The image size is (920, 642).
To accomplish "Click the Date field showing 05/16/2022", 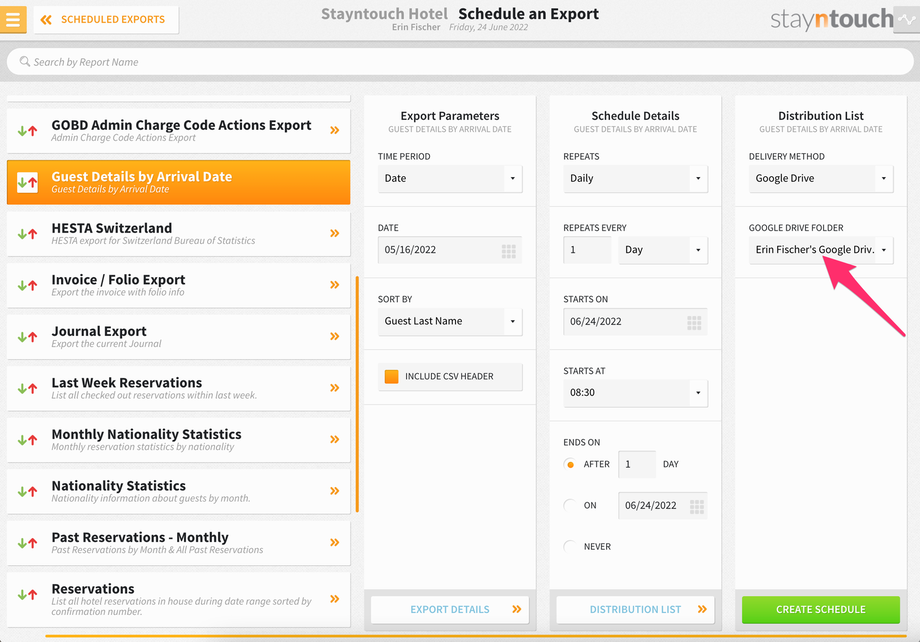I will point(450,250).
